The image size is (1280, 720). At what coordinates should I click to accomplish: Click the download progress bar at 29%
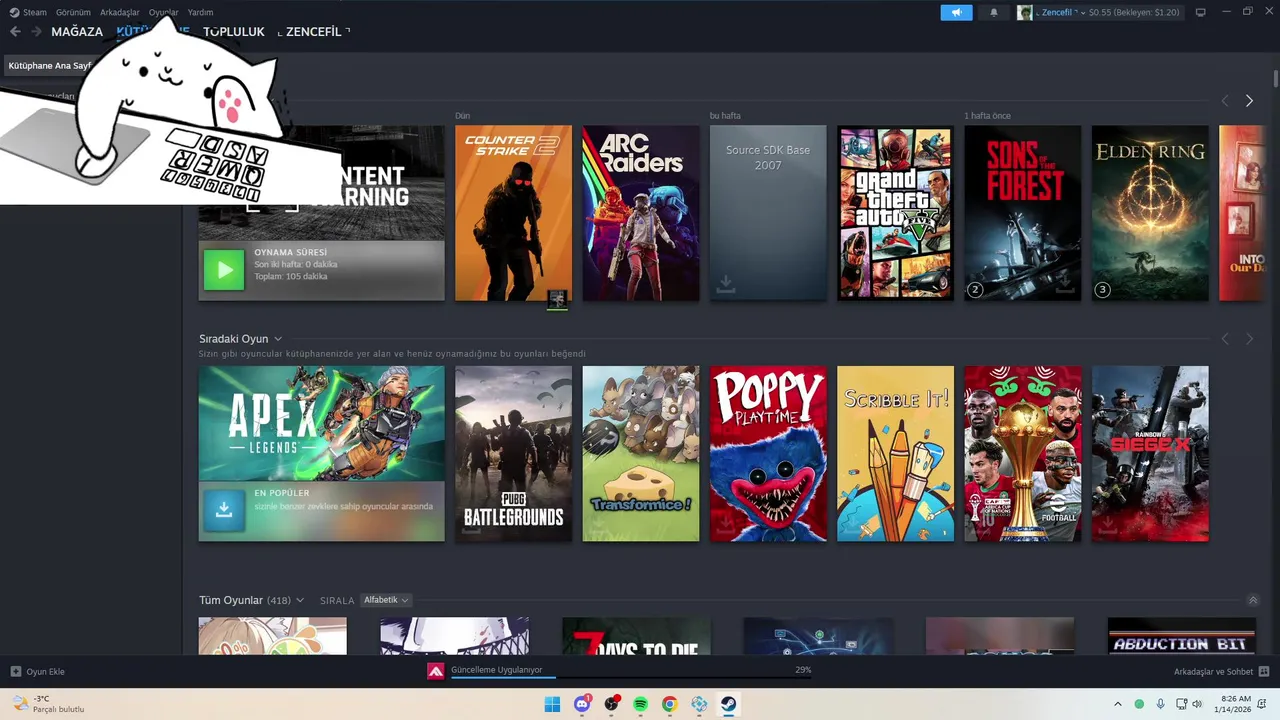(x=631, y=677)
